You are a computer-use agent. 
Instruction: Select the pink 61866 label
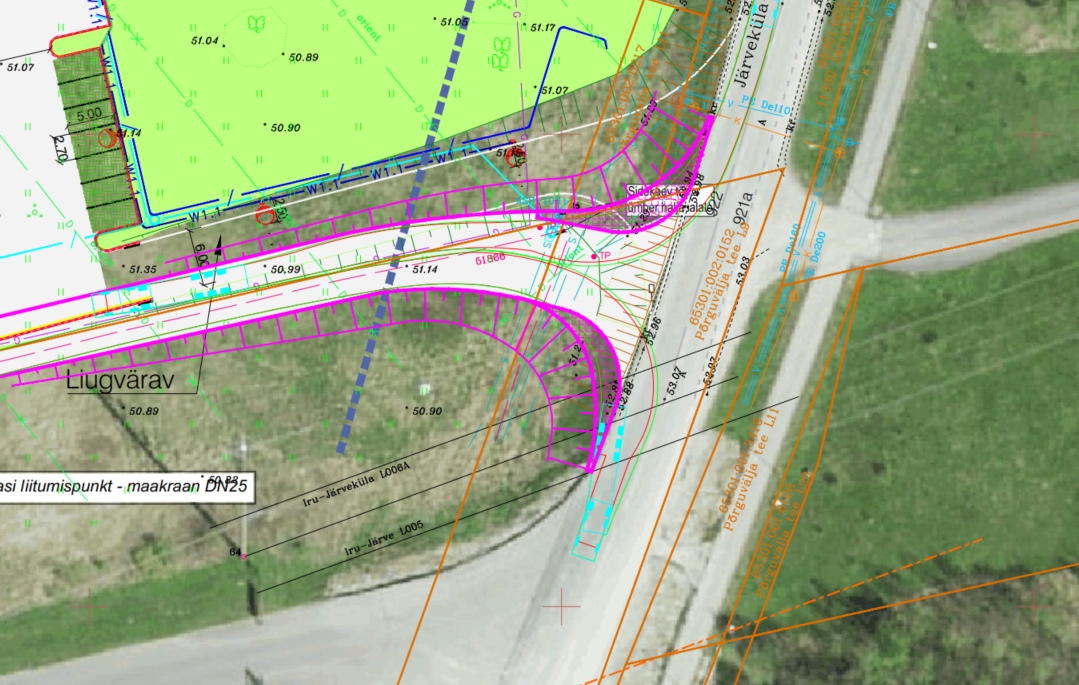coord(489,259)
